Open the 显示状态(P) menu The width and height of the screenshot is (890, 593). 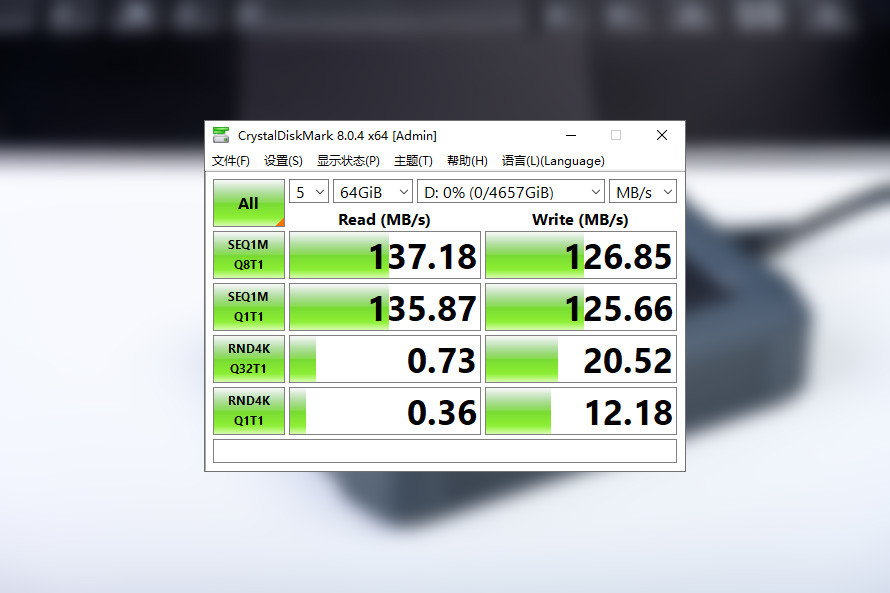click(348, 161)
